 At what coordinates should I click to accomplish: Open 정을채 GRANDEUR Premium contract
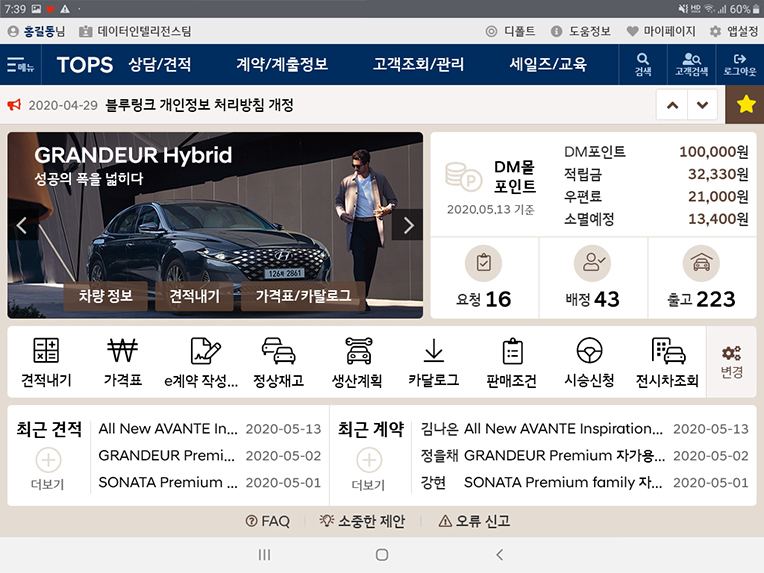(584, 456)
